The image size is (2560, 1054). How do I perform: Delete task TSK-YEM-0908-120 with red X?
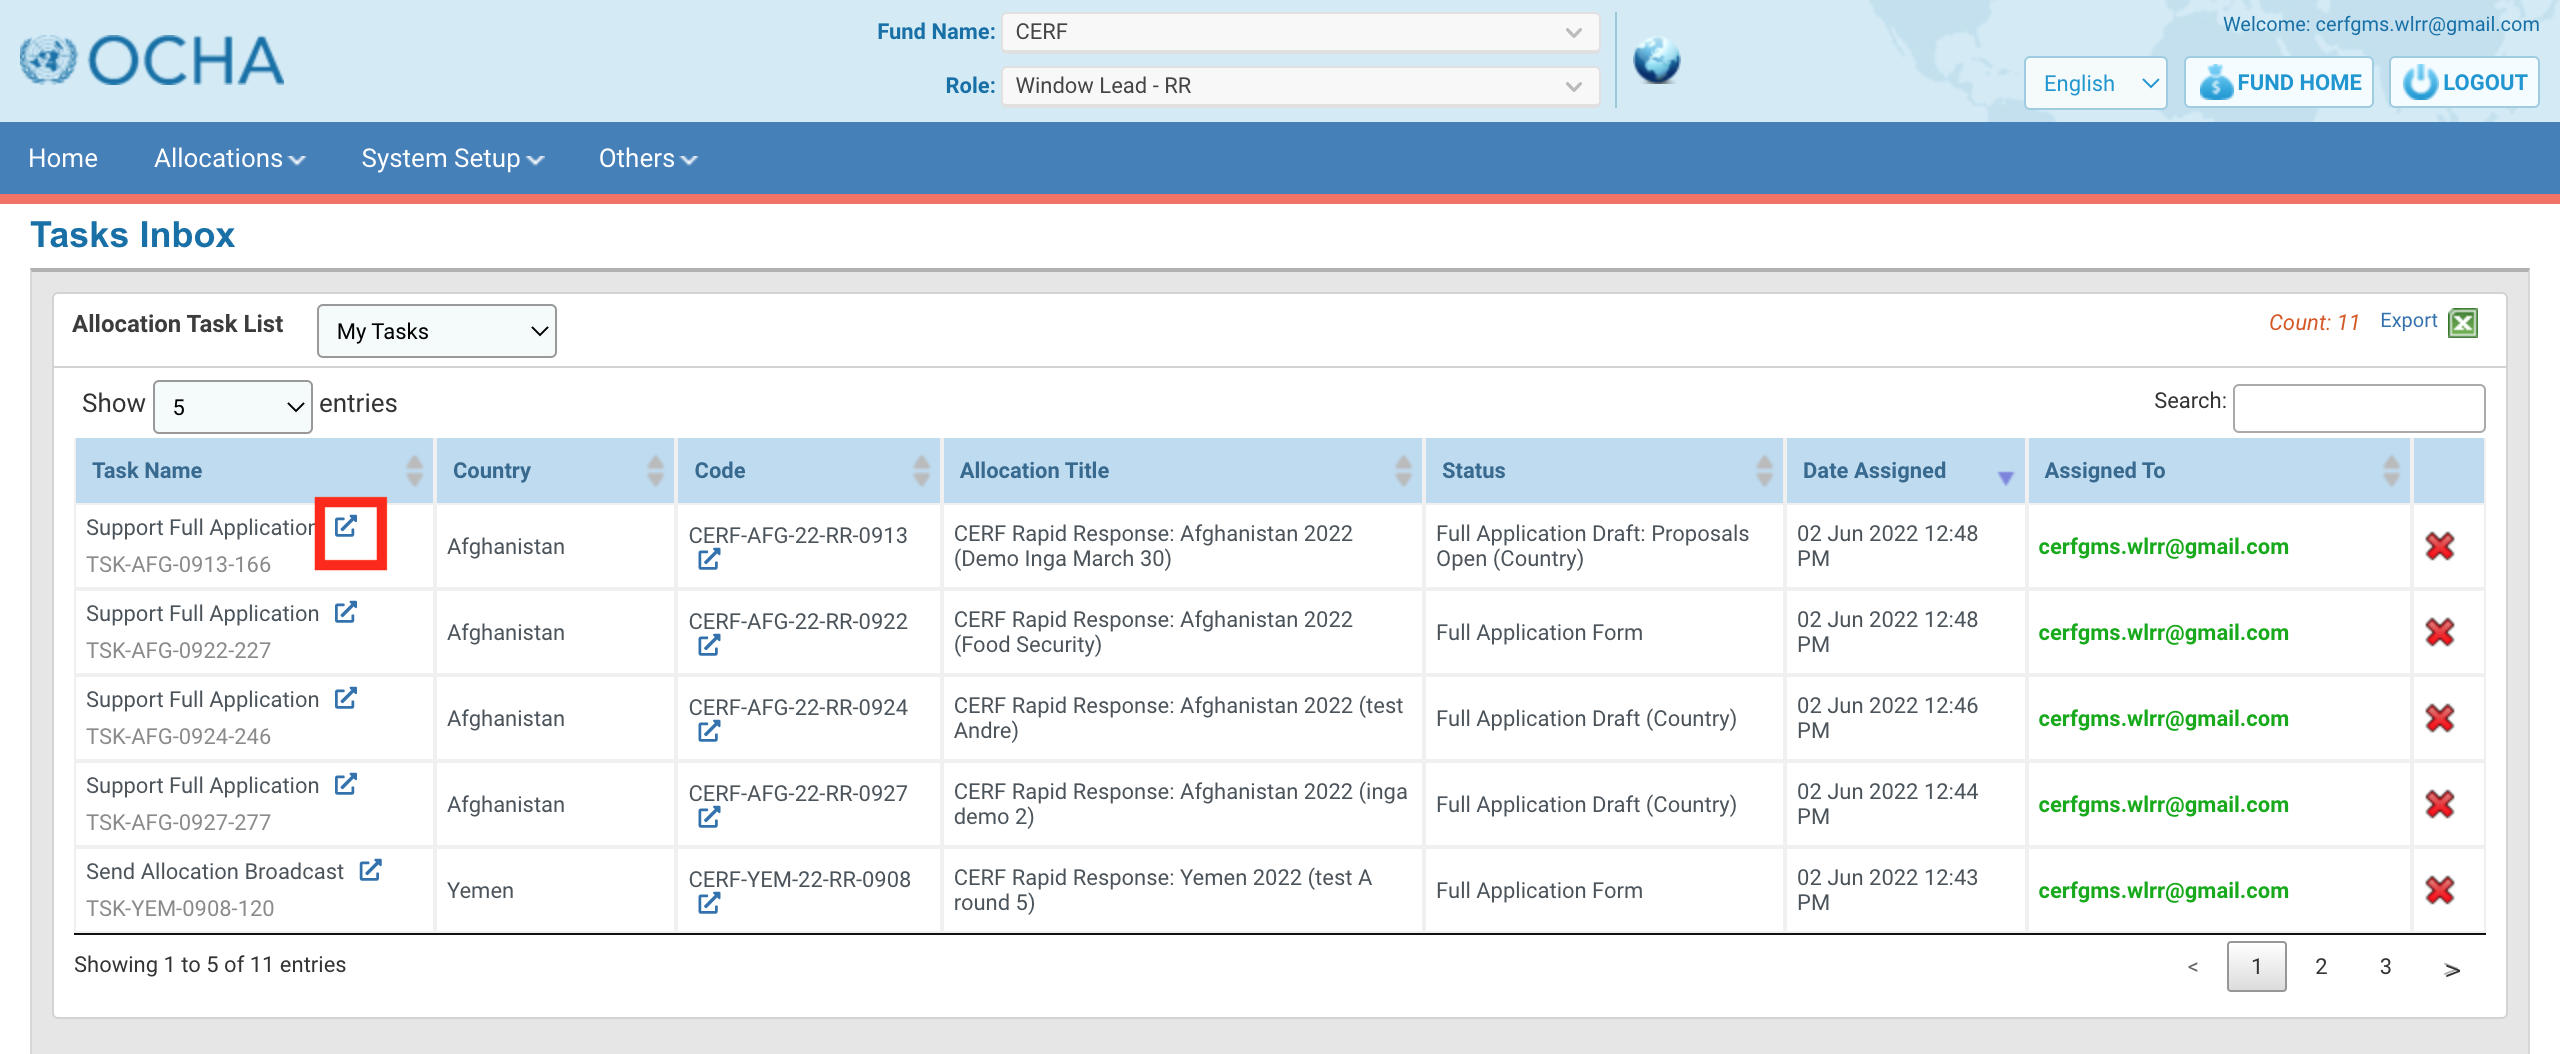point(2440,890)
